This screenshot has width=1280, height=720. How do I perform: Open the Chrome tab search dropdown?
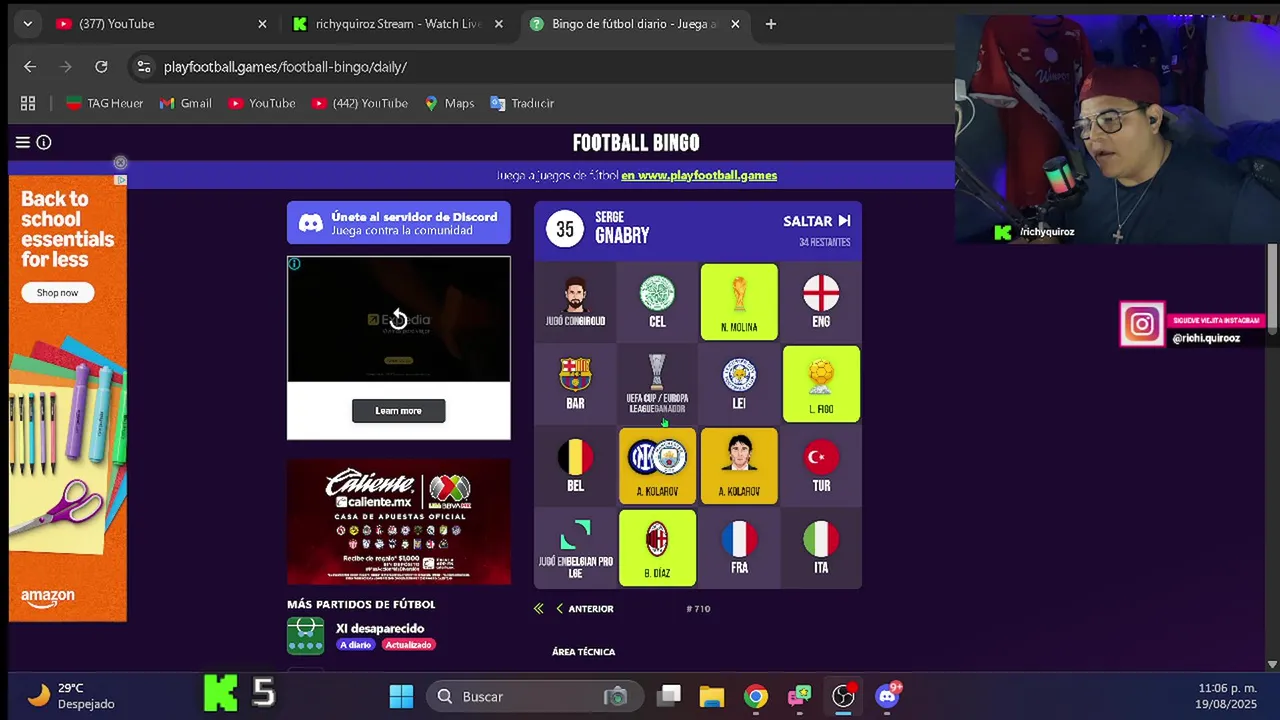[x=27, y=24]
